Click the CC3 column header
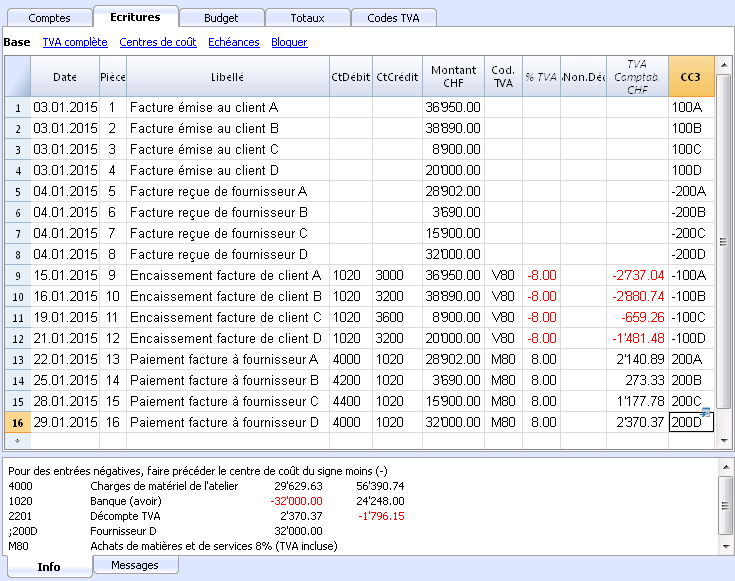The width and height of the screenshot is (735, 581). pos(691,76)
